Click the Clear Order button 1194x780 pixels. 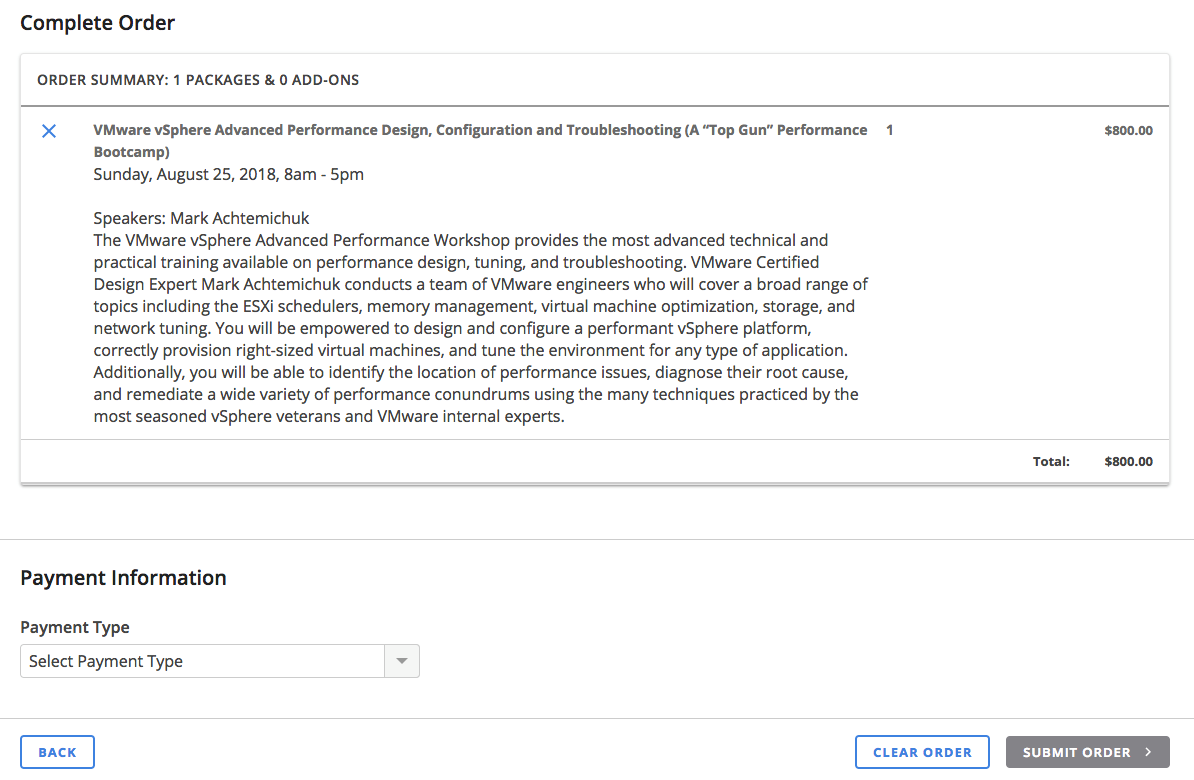pyautogui.click(x=922, y=753)
